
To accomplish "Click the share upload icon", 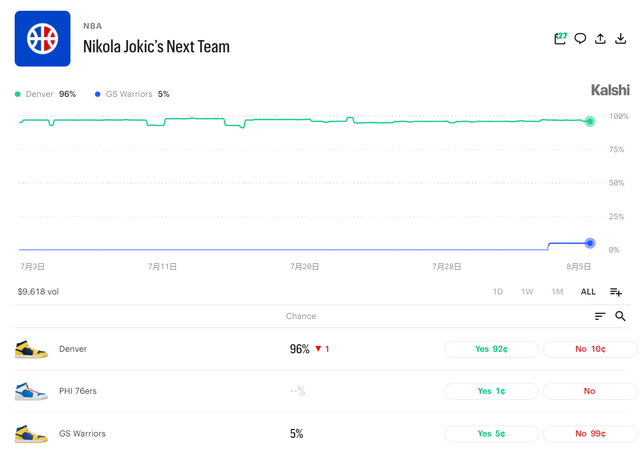I will (600, 38).
